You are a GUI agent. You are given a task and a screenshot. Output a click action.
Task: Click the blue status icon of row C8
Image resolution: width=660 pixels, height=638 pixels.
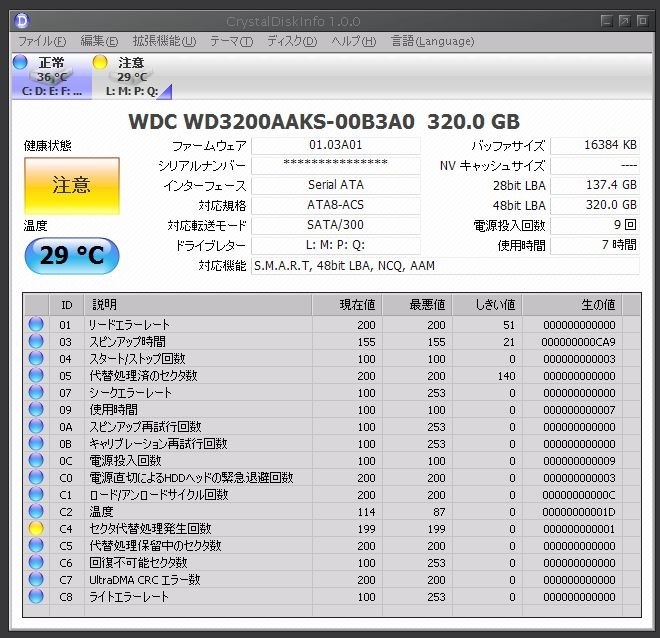tap(36, 596)
